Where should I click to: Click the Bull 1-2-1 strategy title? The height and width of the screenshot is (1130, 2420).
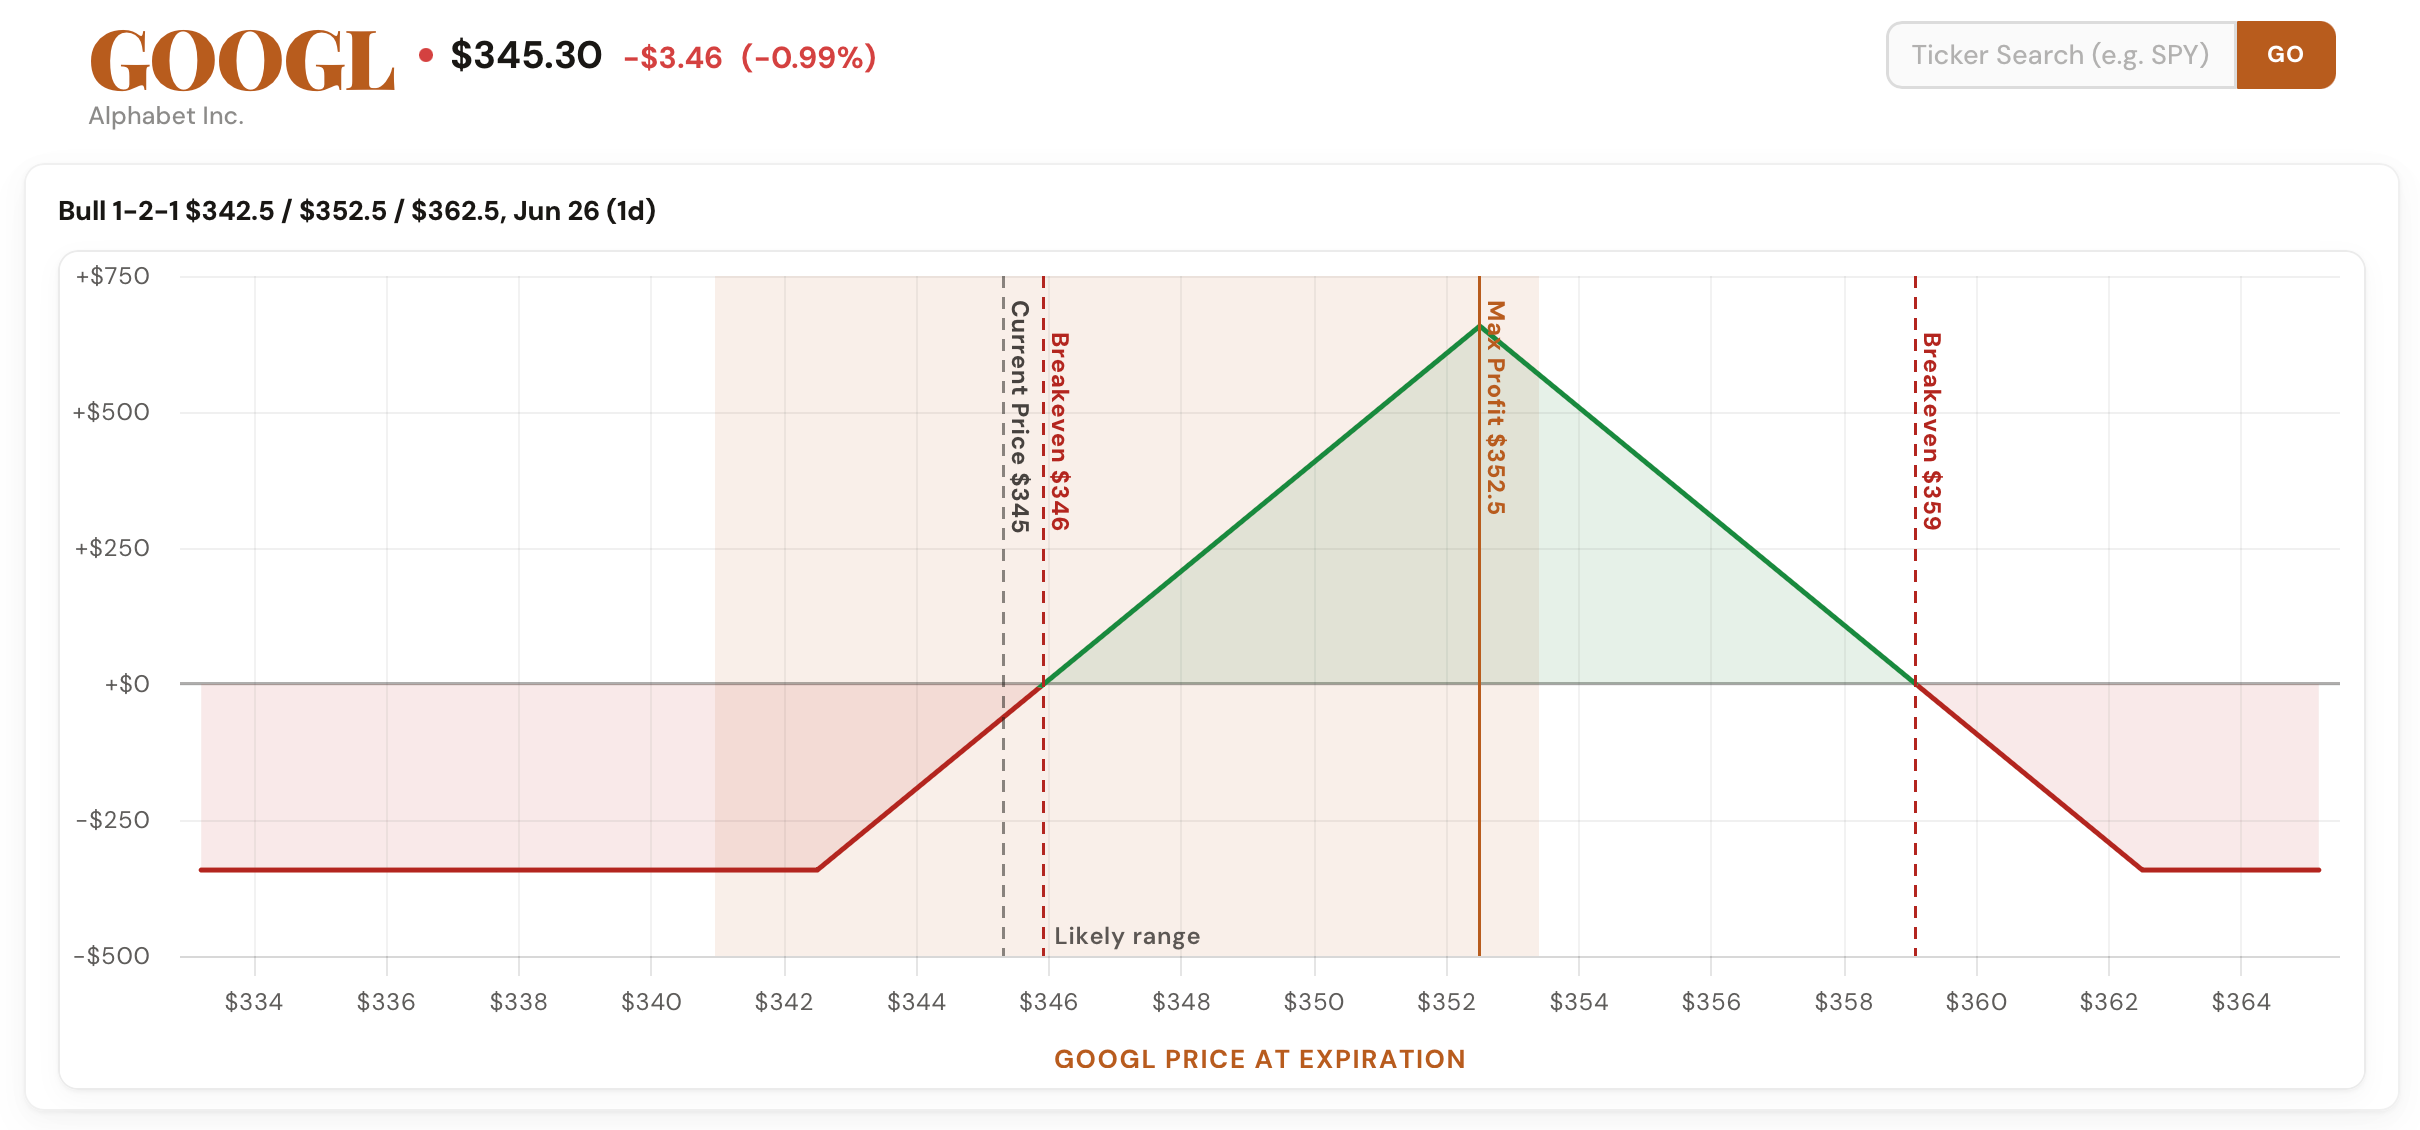point(357,211)
